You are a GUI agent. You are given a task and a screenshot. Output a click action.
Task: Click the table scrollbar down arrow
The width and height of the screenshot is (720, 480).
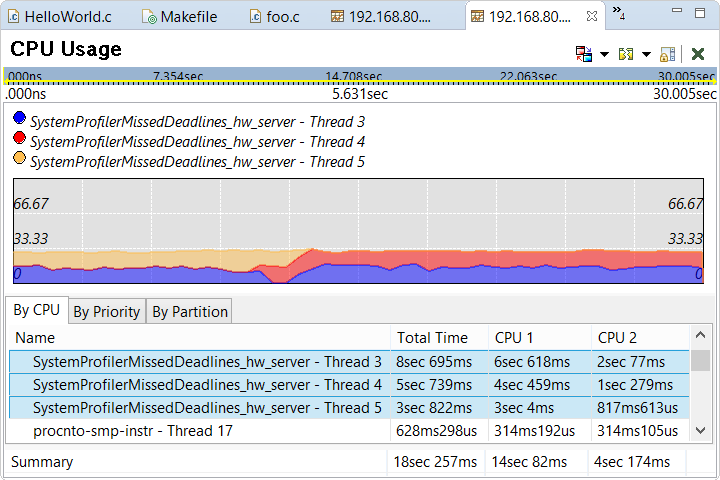(701, 430)
